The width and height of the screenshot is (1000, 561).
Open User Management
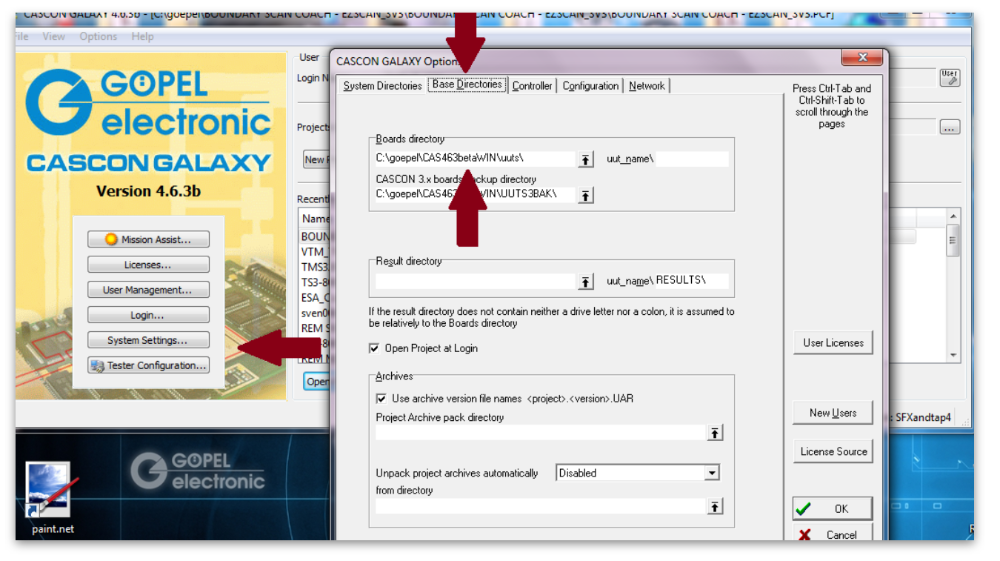point(149,289)
